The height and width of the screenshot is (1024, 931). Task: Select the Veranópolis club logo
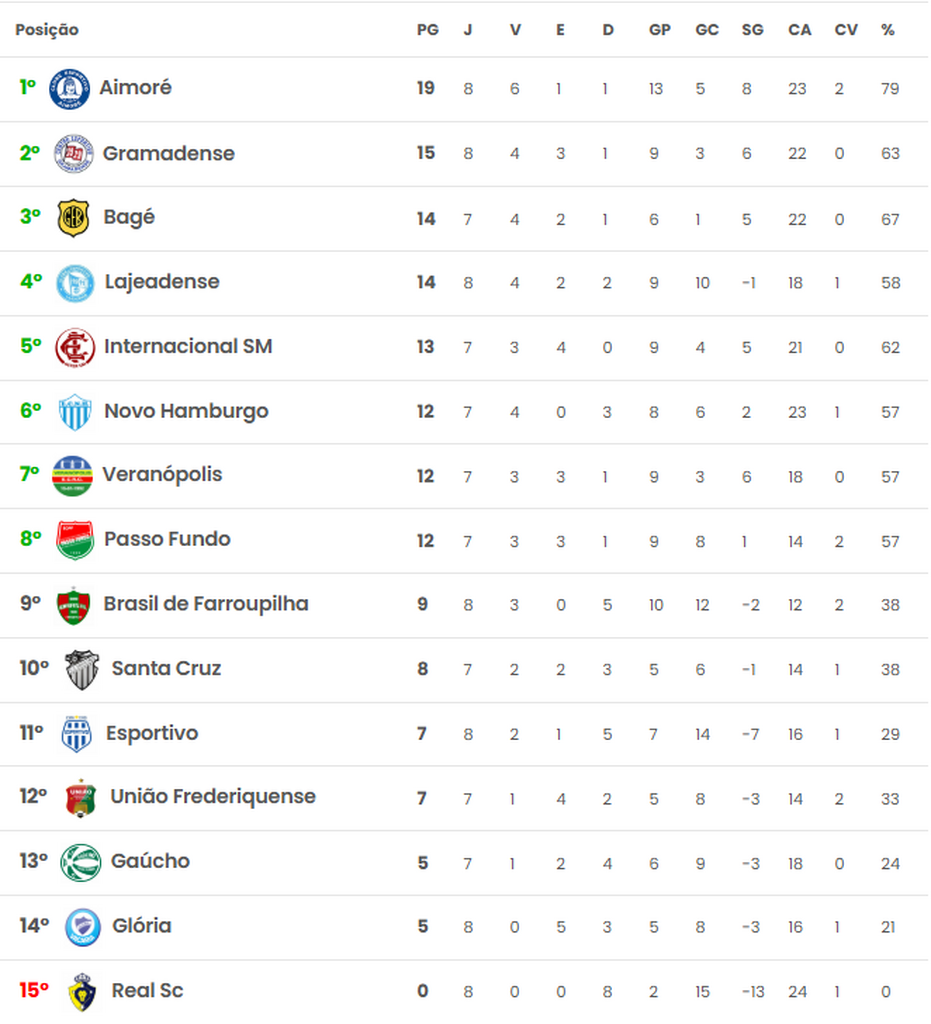72,476
